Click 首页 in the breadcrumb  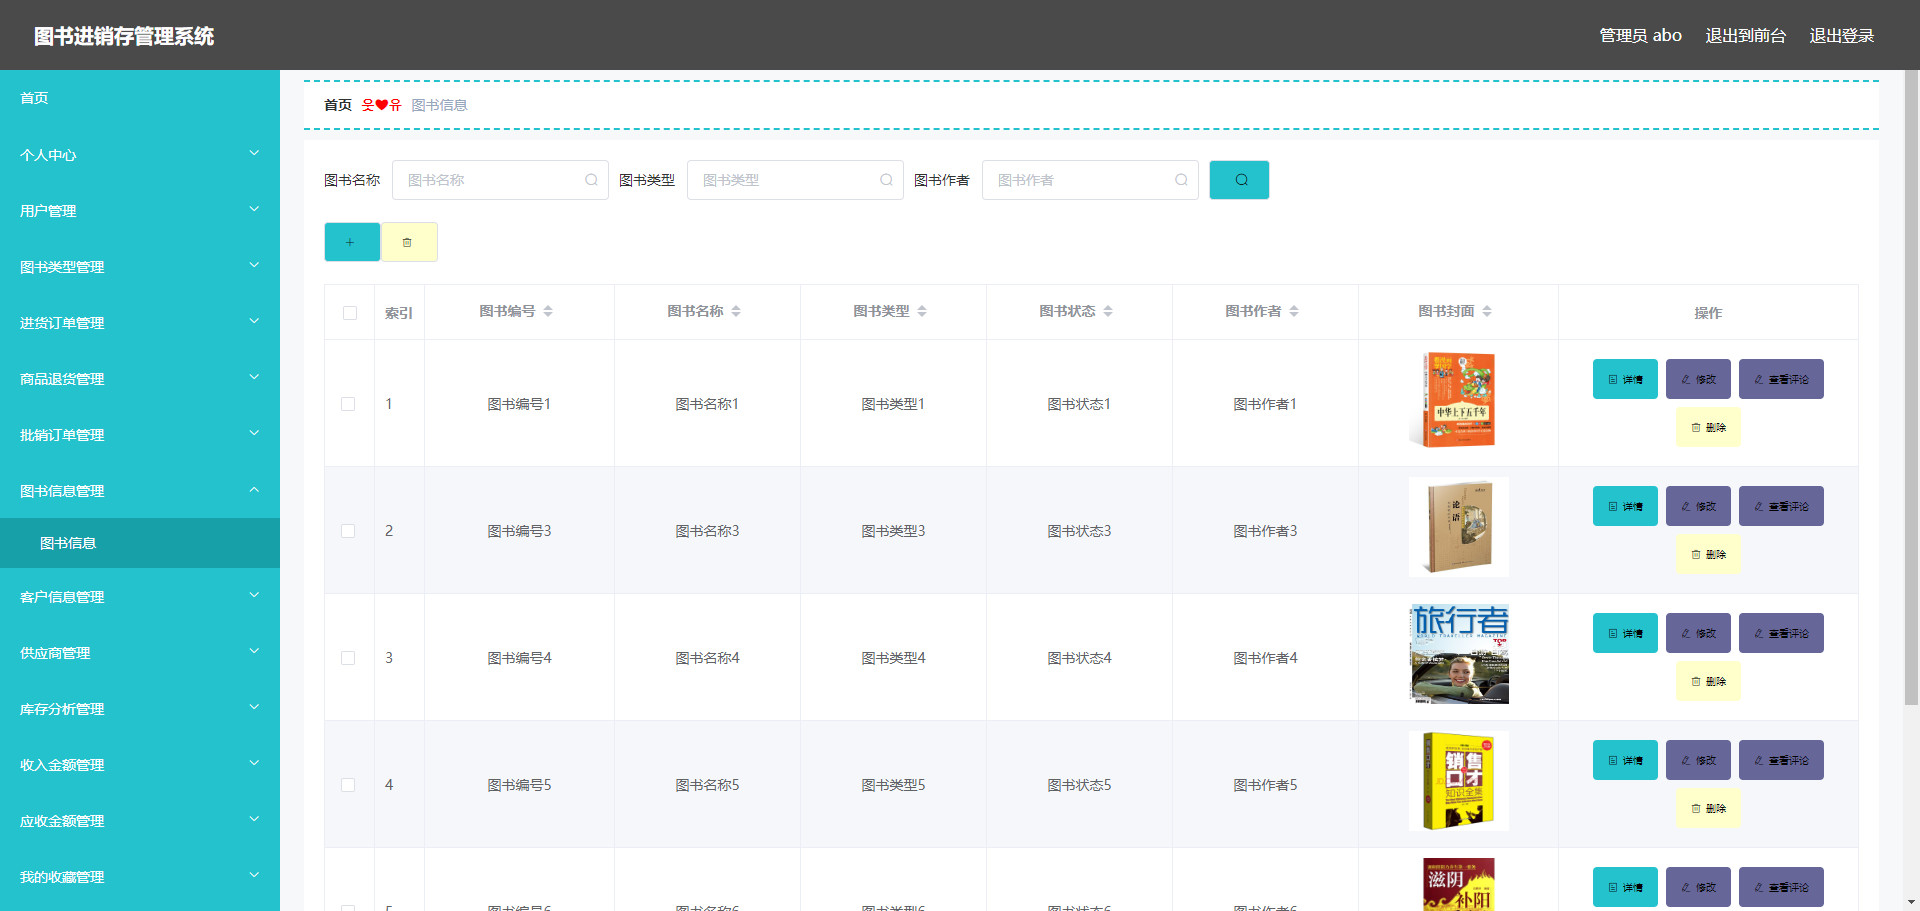338,105
